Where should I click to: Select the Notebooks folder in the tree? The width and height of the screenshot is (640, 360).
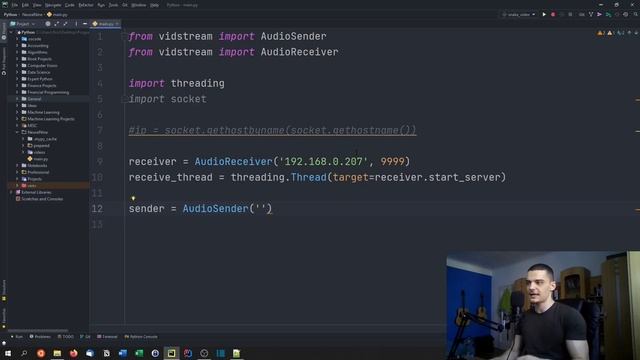pyautogui.click(x=34, y=166)
